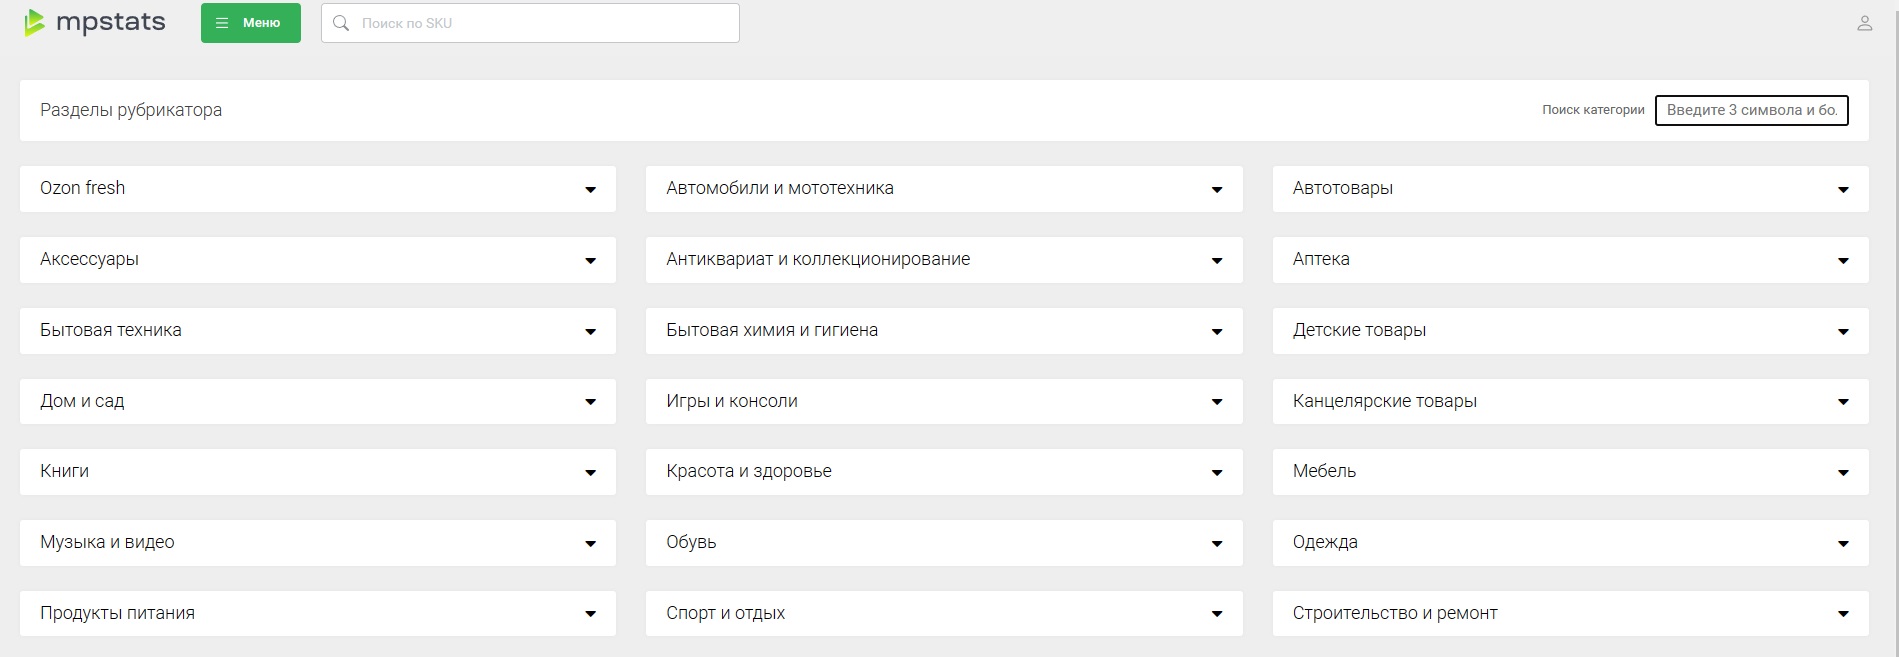
Task: Expand Детские товары arrow
Action: tap(1842, 331)
